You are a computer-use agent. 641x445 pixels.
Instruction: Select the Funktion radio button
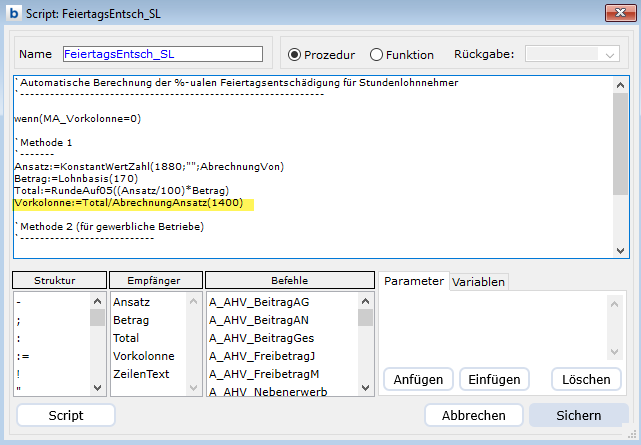(x=376, y=55)
